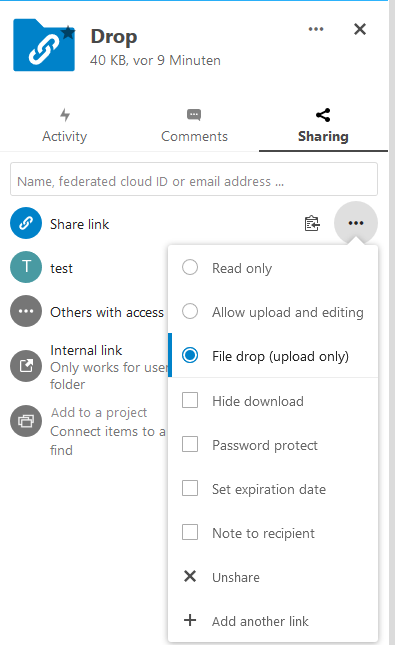Copy share link to clipboard
Viewport: 395px width, 645px height.
[x=312, y=223]
